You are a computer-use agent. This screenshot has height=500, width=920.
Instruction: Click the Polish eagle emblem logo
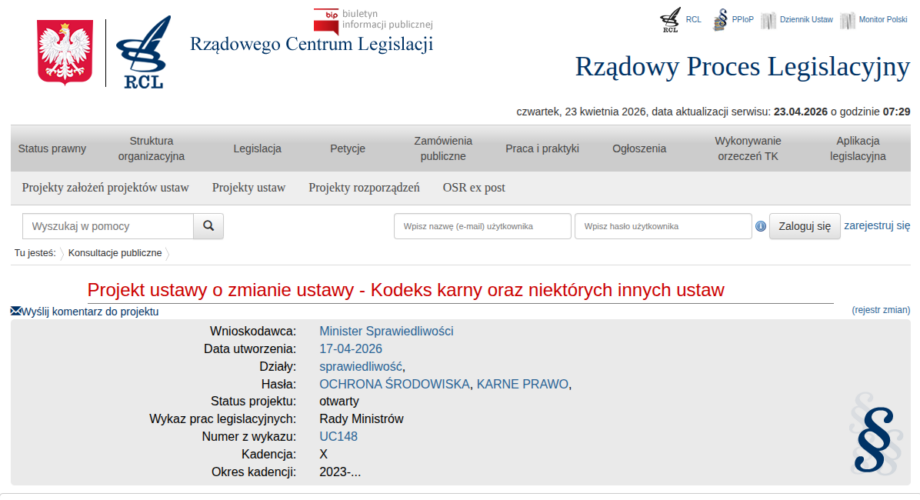[x=65, y=52]
